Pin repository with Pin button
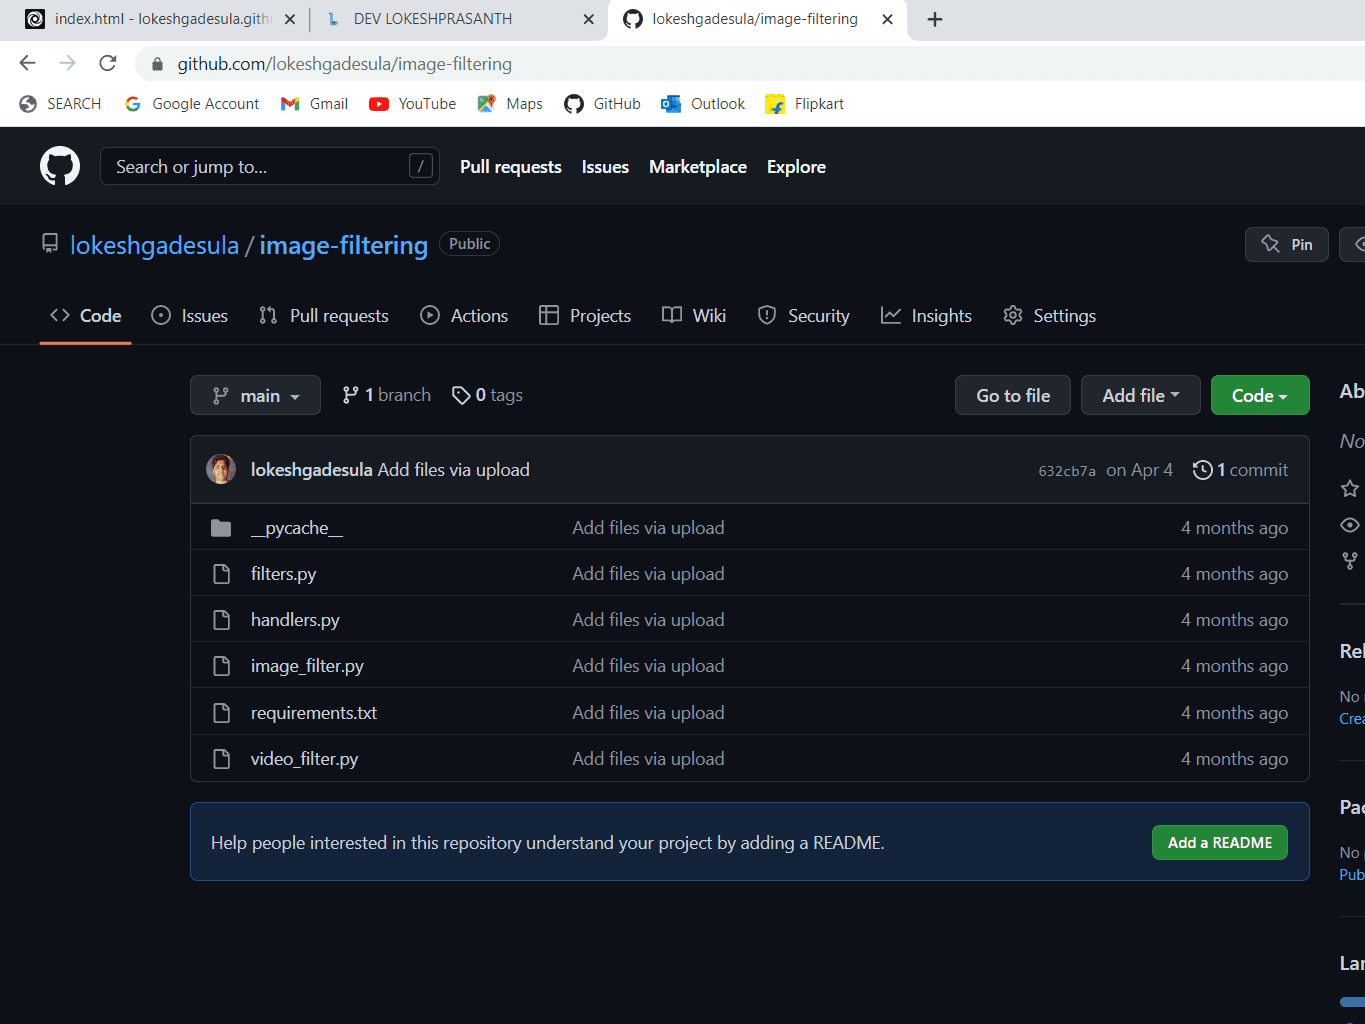The image size is (1365, 1024). 1287,244
